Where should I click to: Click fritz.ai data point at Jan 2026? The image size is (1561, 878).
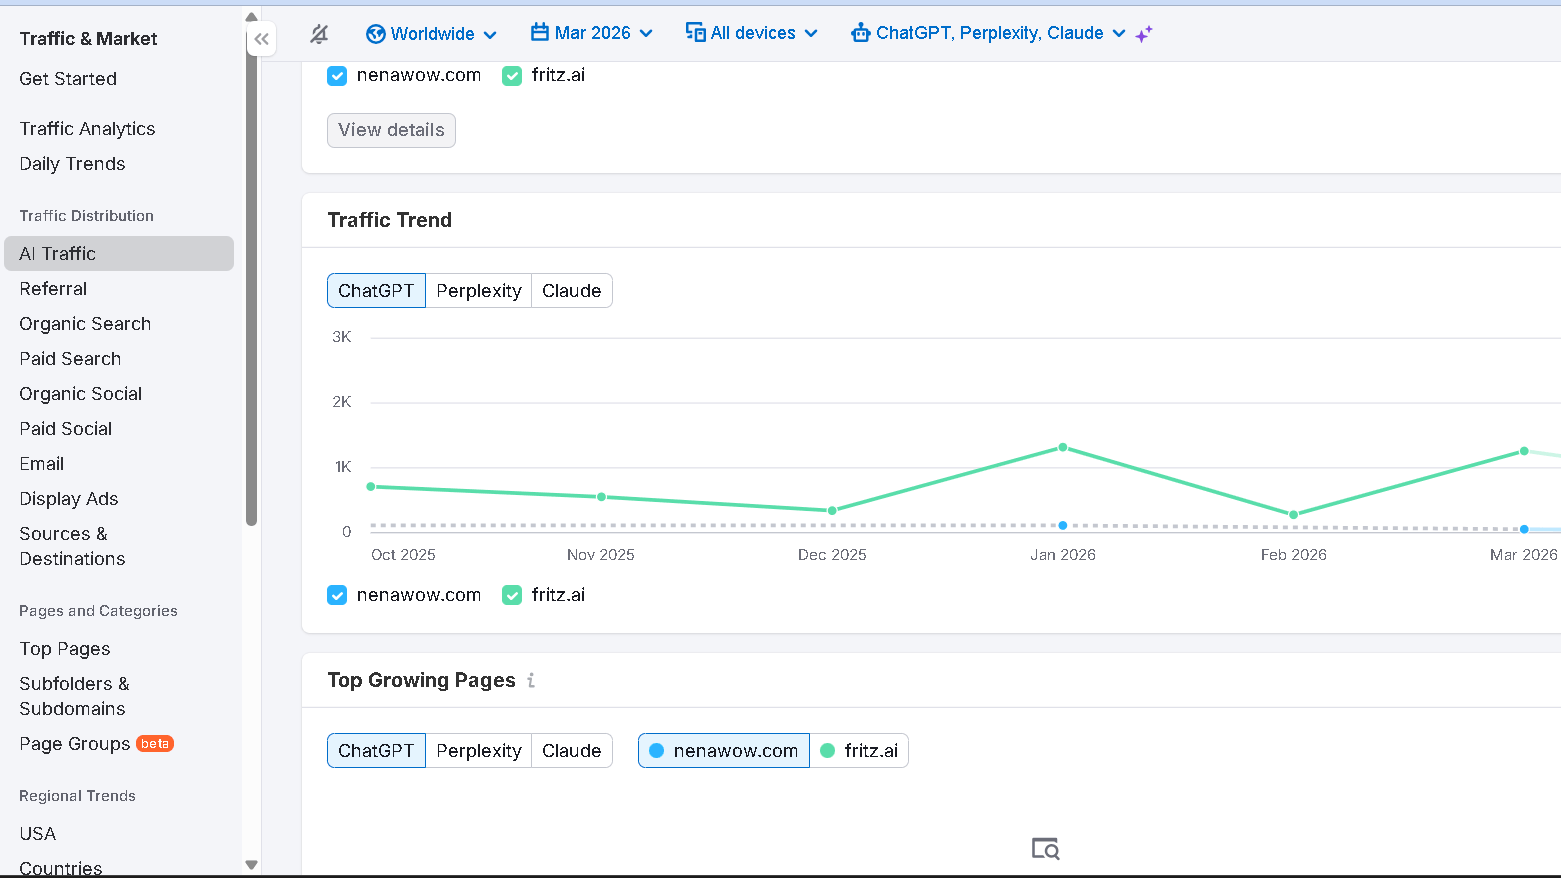tap(1063, 448)
